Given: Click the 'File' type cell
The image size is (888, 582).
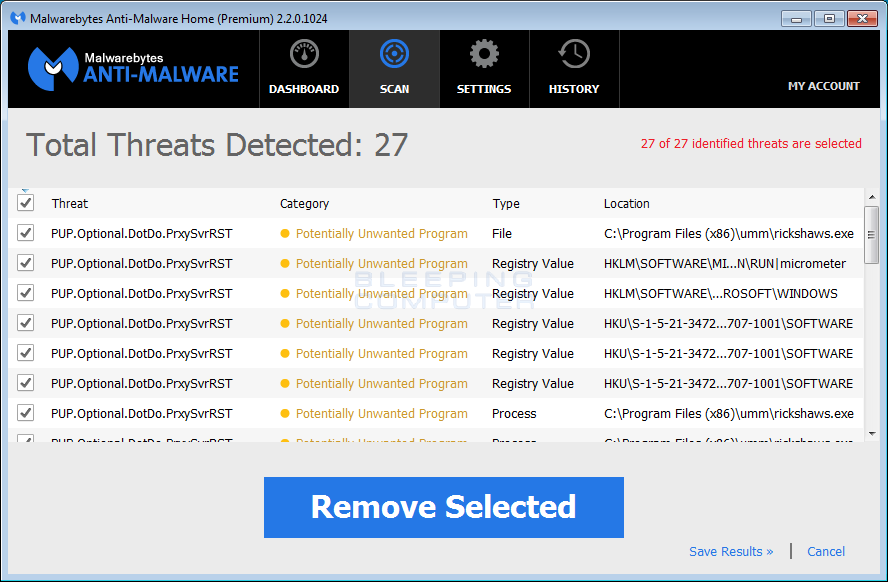Looking at the screenshot, I should tap(502, 233).
